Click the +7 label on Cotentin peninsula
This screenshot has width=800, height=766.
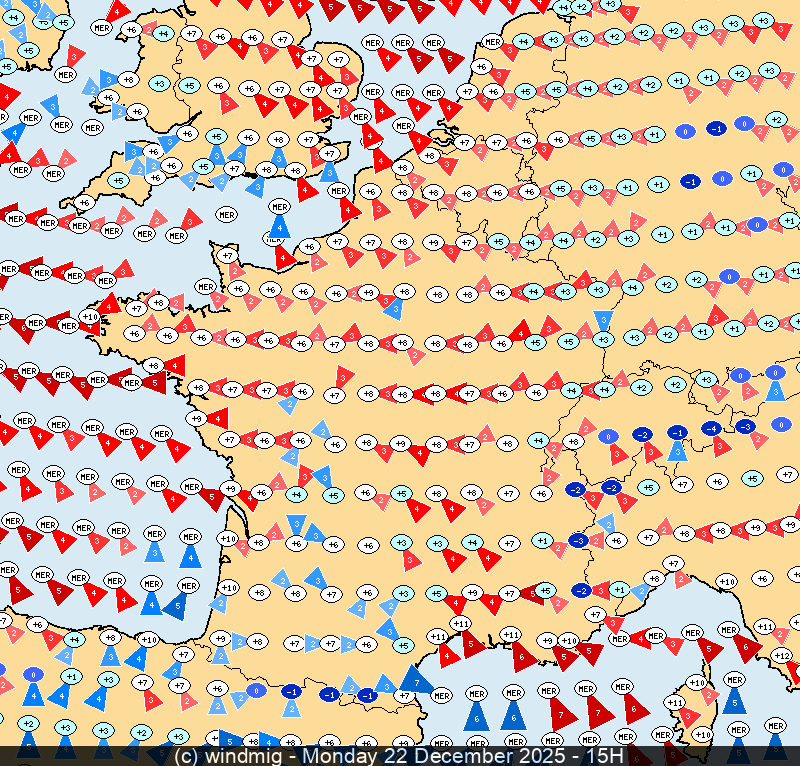click(228, 256)
